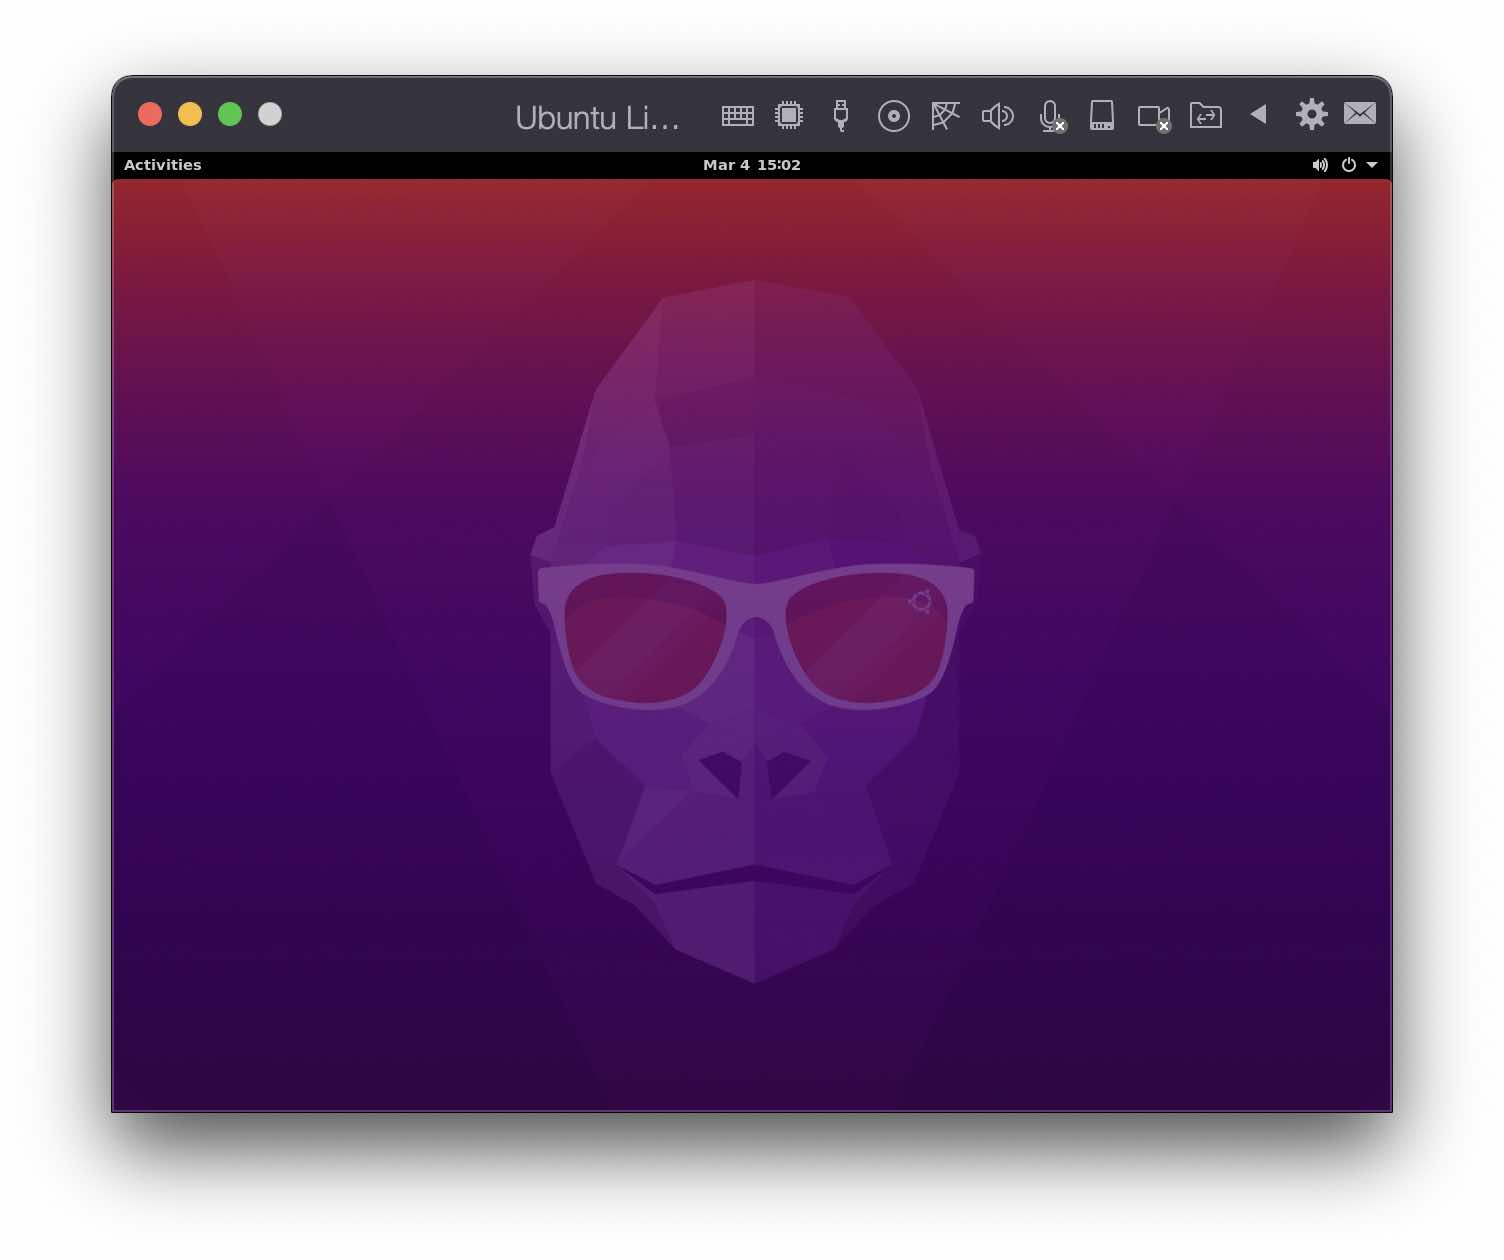Click the CPU chip icon
The image size is (1504, 1260).
(x=789, y=115)
